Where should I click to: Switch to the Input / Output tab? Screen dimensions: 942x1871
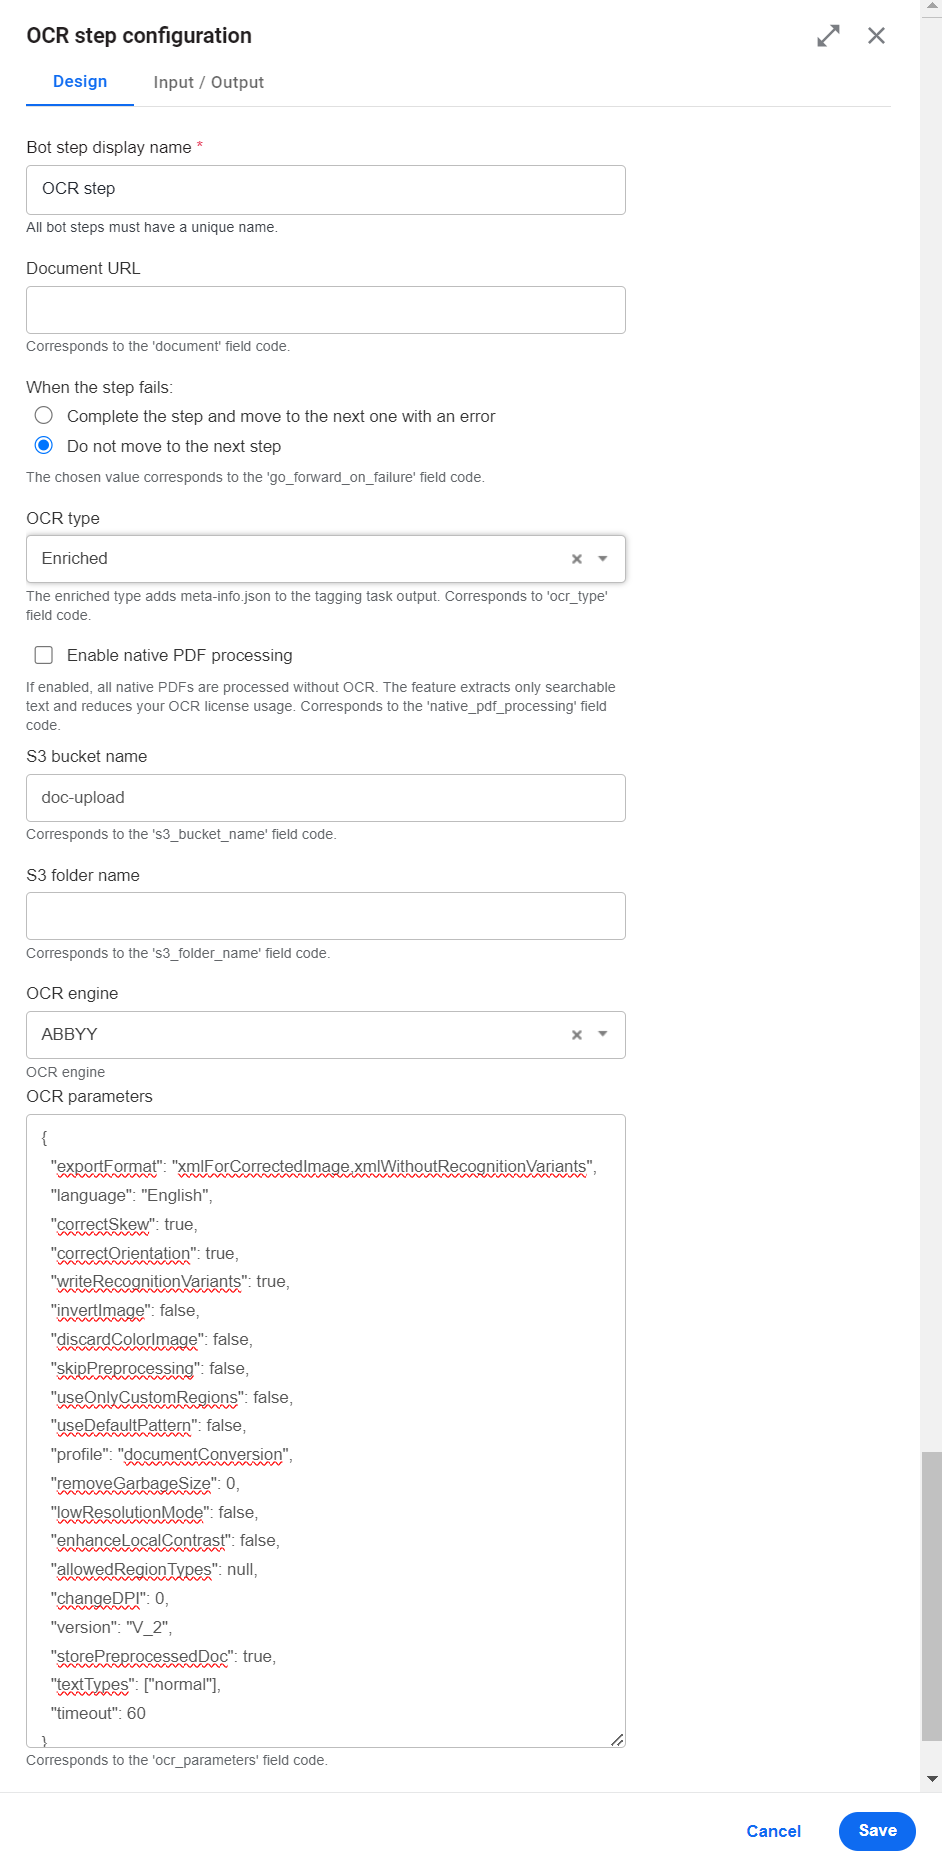coord(208,82)
